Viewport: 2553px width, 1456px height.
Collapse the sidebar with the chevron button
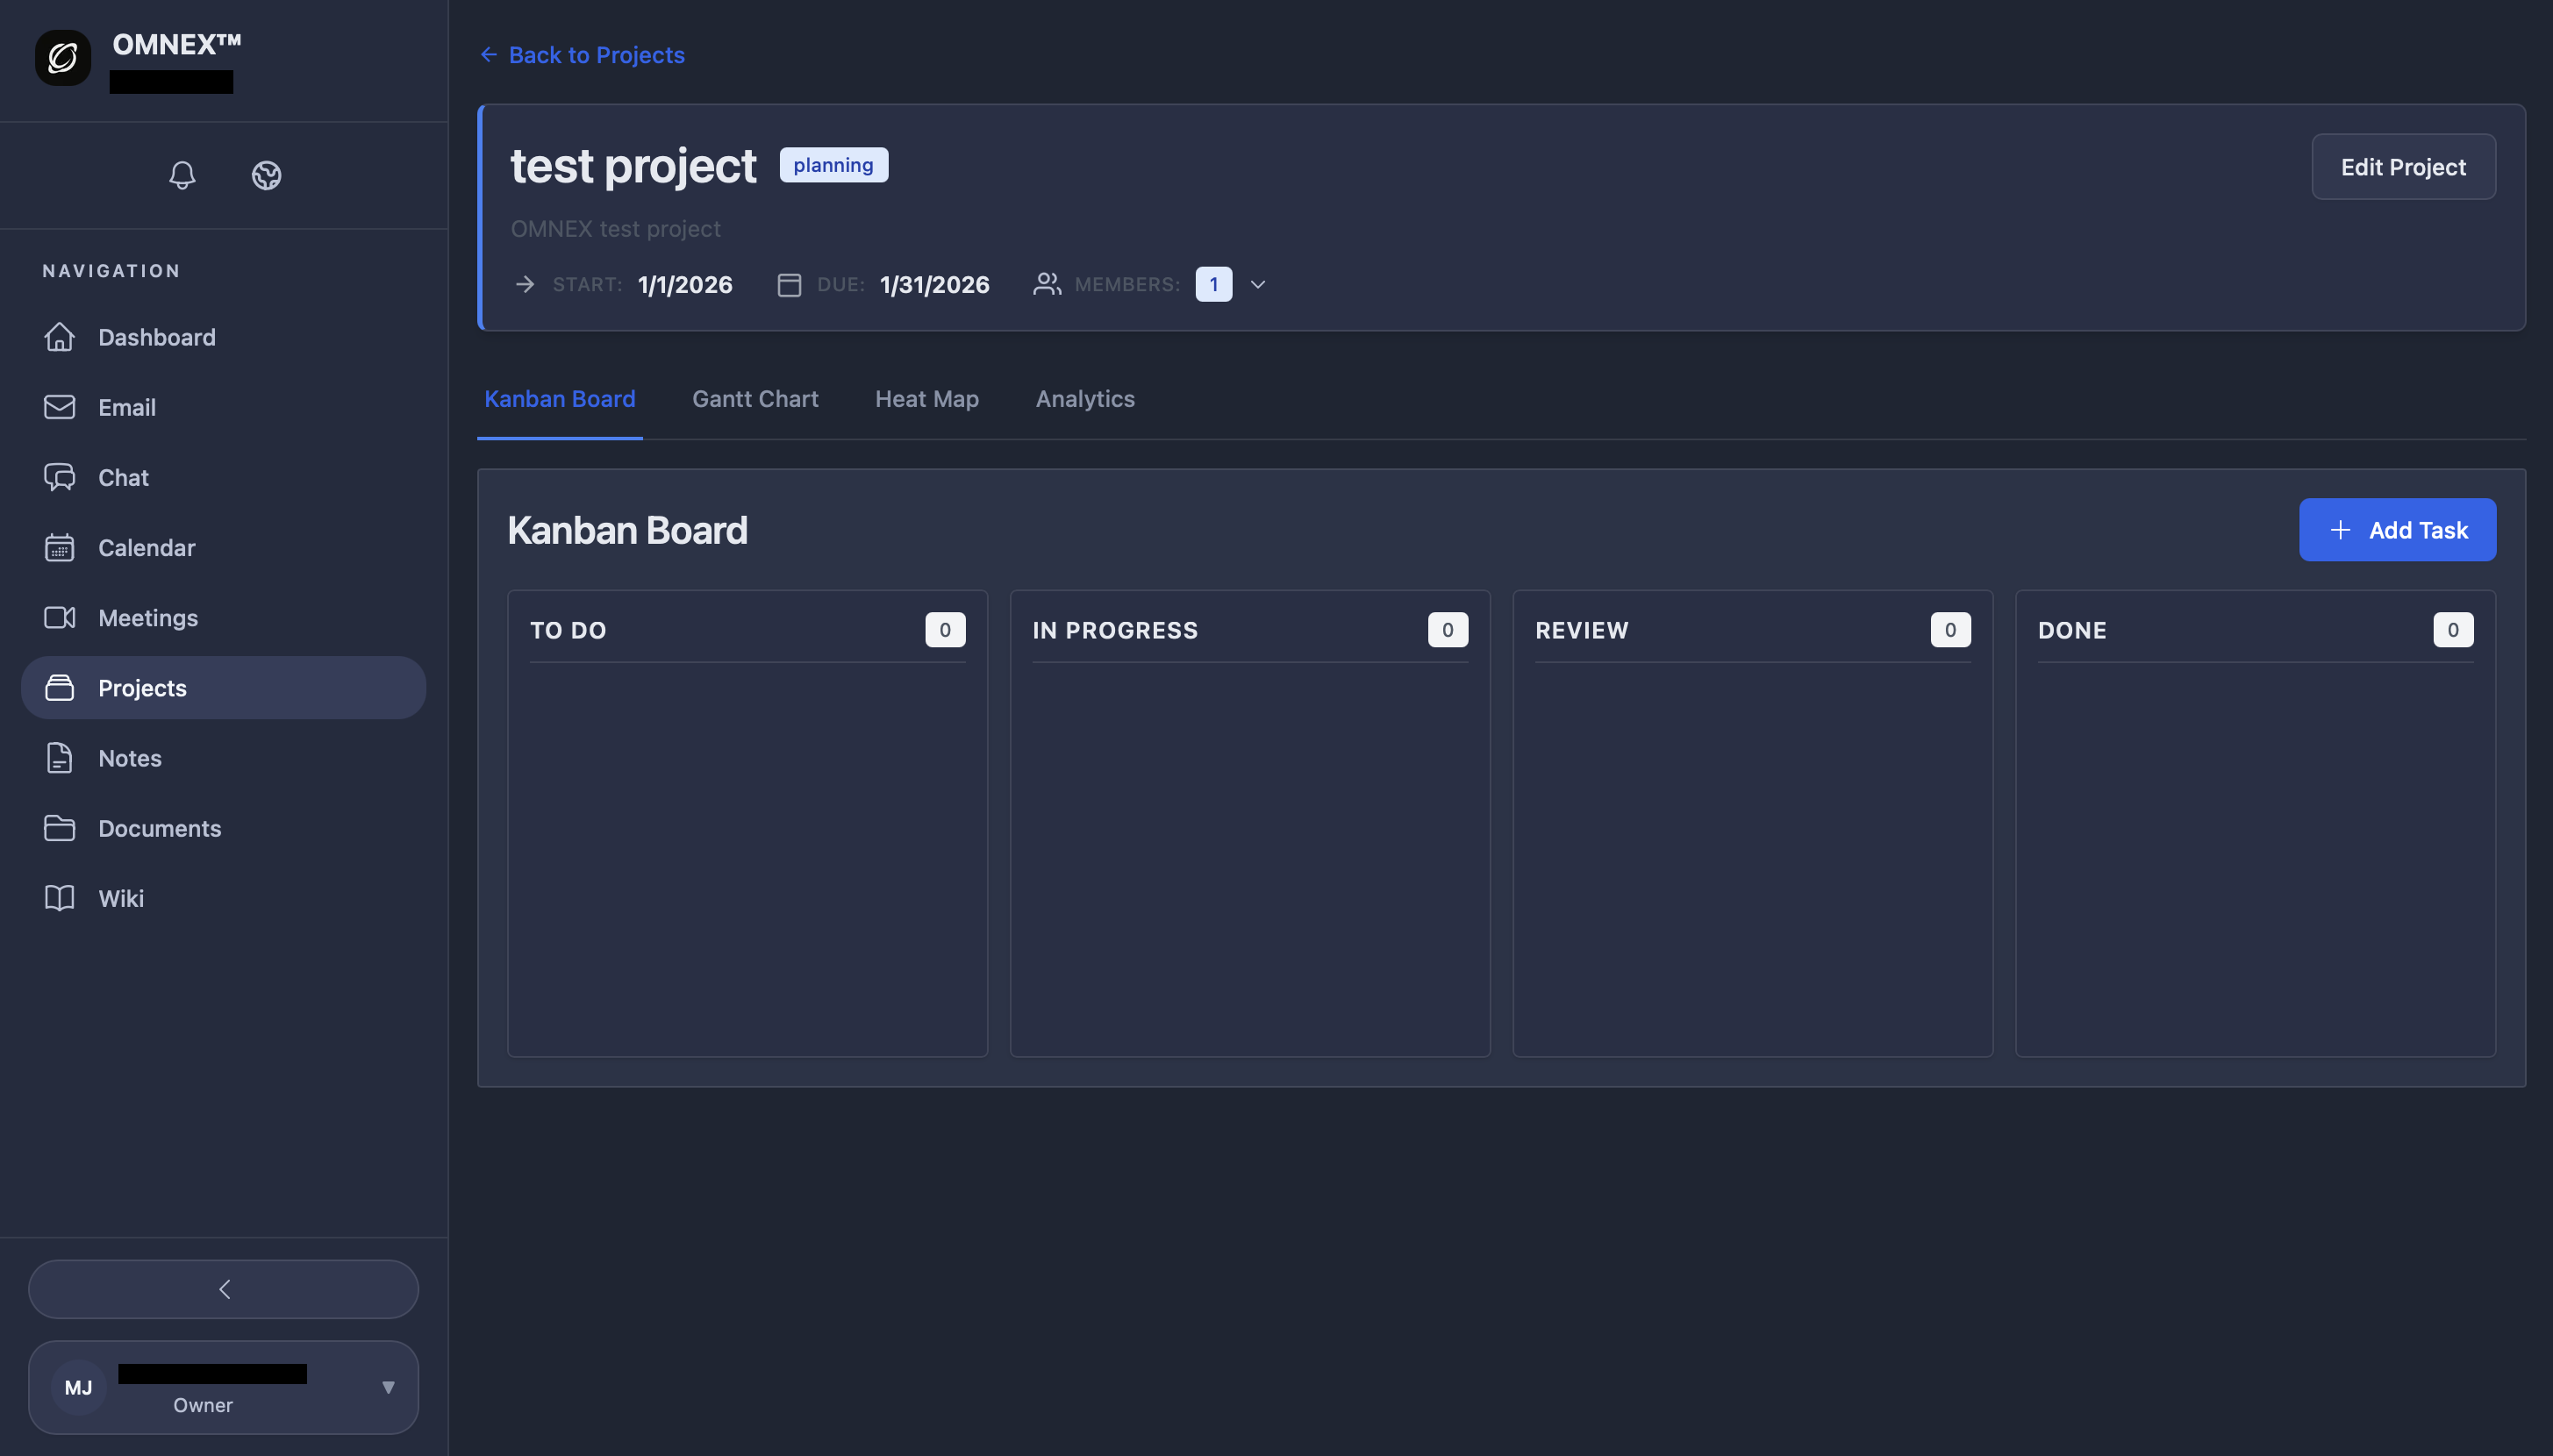[x=223, y=1289]
